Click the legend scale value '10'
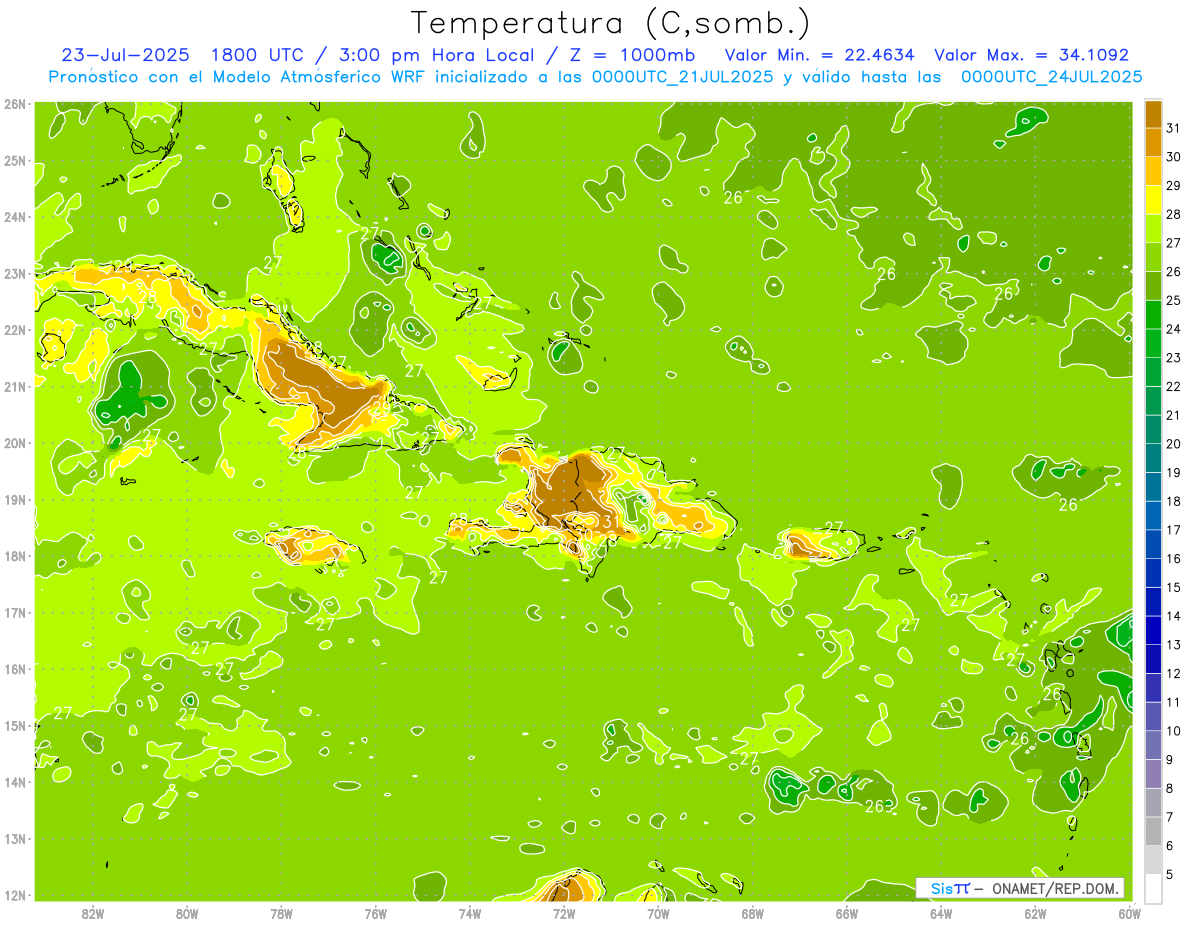The width and height of the screenshot is (1200, 927). pyautogui.click(x=1174, y=731)
